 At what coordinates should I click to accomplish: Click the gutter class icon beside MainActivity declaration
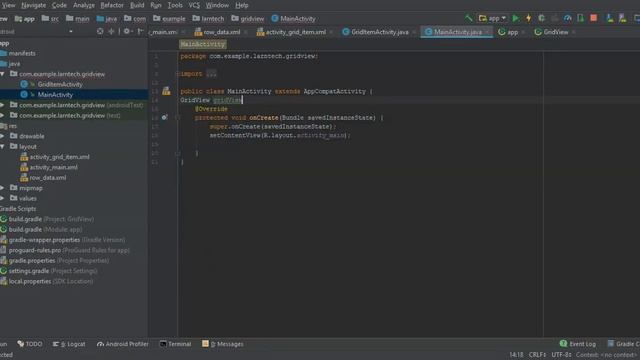[166, 91]
